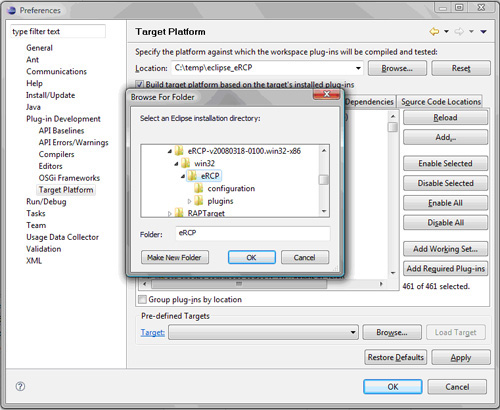This screenshot has height=410, width=500.
Task: Close the Browse For Folder dialog
Action: click(x=327, y=94)
